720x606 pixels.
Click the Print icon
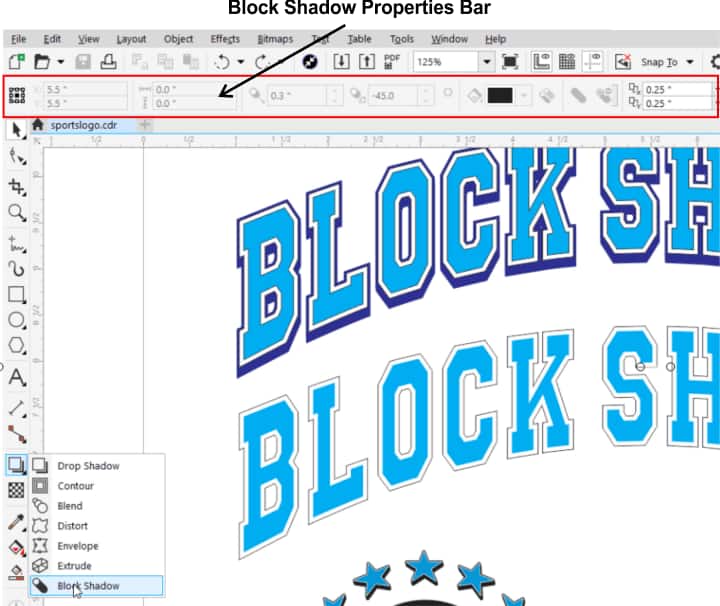pos(108,62)
